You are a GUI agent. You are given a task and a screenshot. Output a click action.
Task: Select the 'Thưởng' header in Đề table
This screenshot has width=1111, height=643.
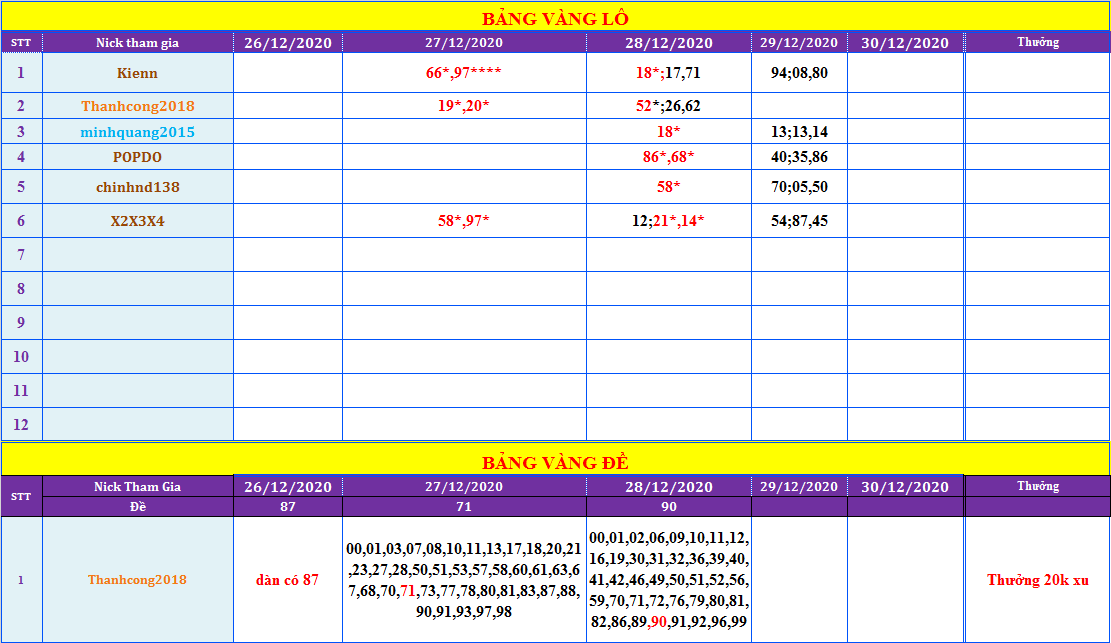click(1038, 486)
